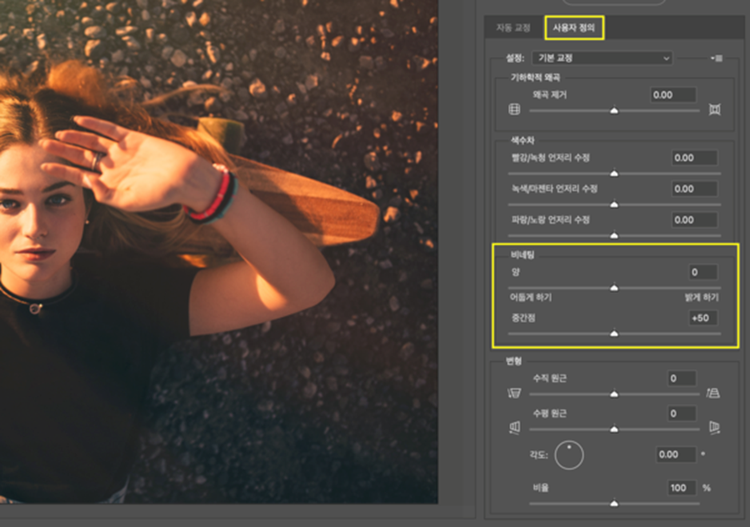
Task: Click the 비율 100 percent field
Action: tap(682, 488)
